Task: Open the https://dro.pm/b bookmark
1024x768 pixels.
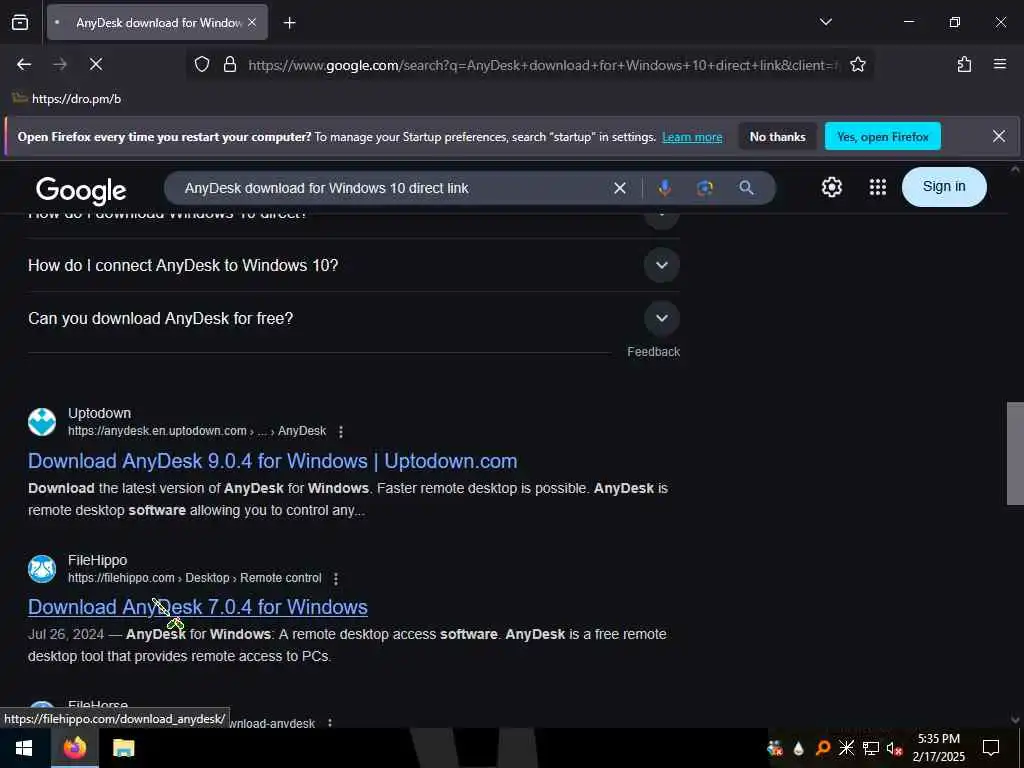Action: [x=68, y=99]
